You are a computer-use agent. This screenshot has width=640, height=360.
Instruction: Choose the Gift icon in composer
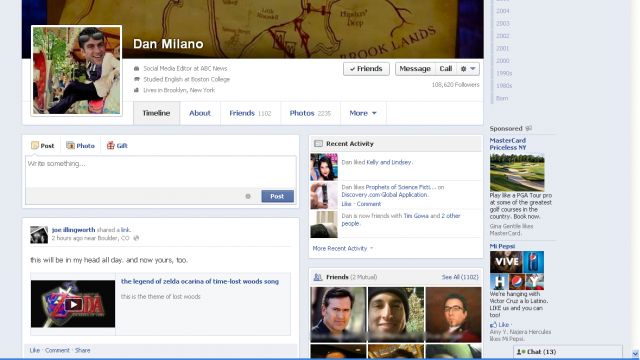pos(110,145)
